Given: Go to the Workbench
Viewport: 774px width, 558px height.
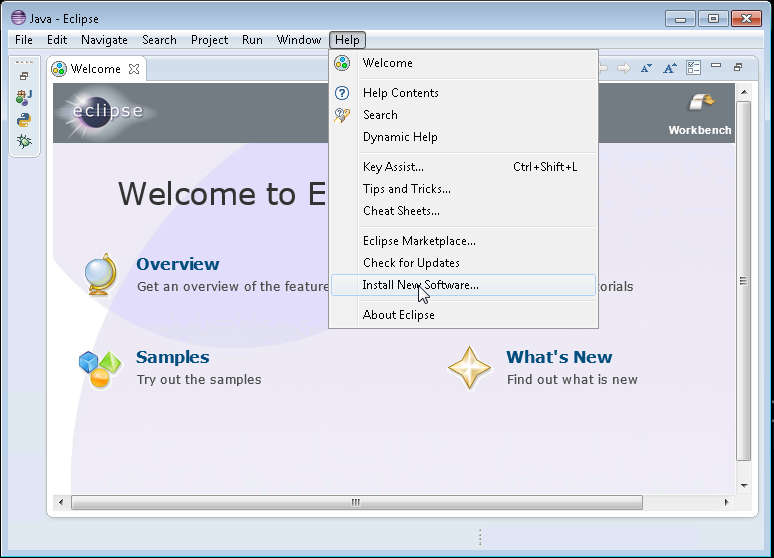Looking at the screenshot, I should click(x=700, y=114).
